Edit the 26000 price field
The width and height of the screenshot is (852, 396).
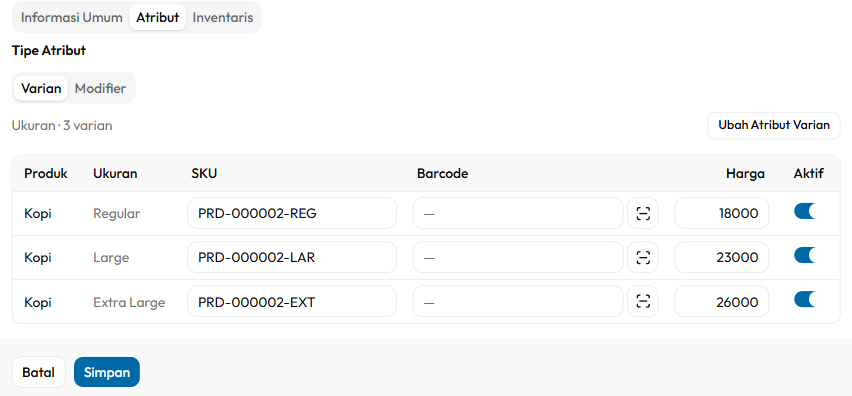click(x=722, y=301)
